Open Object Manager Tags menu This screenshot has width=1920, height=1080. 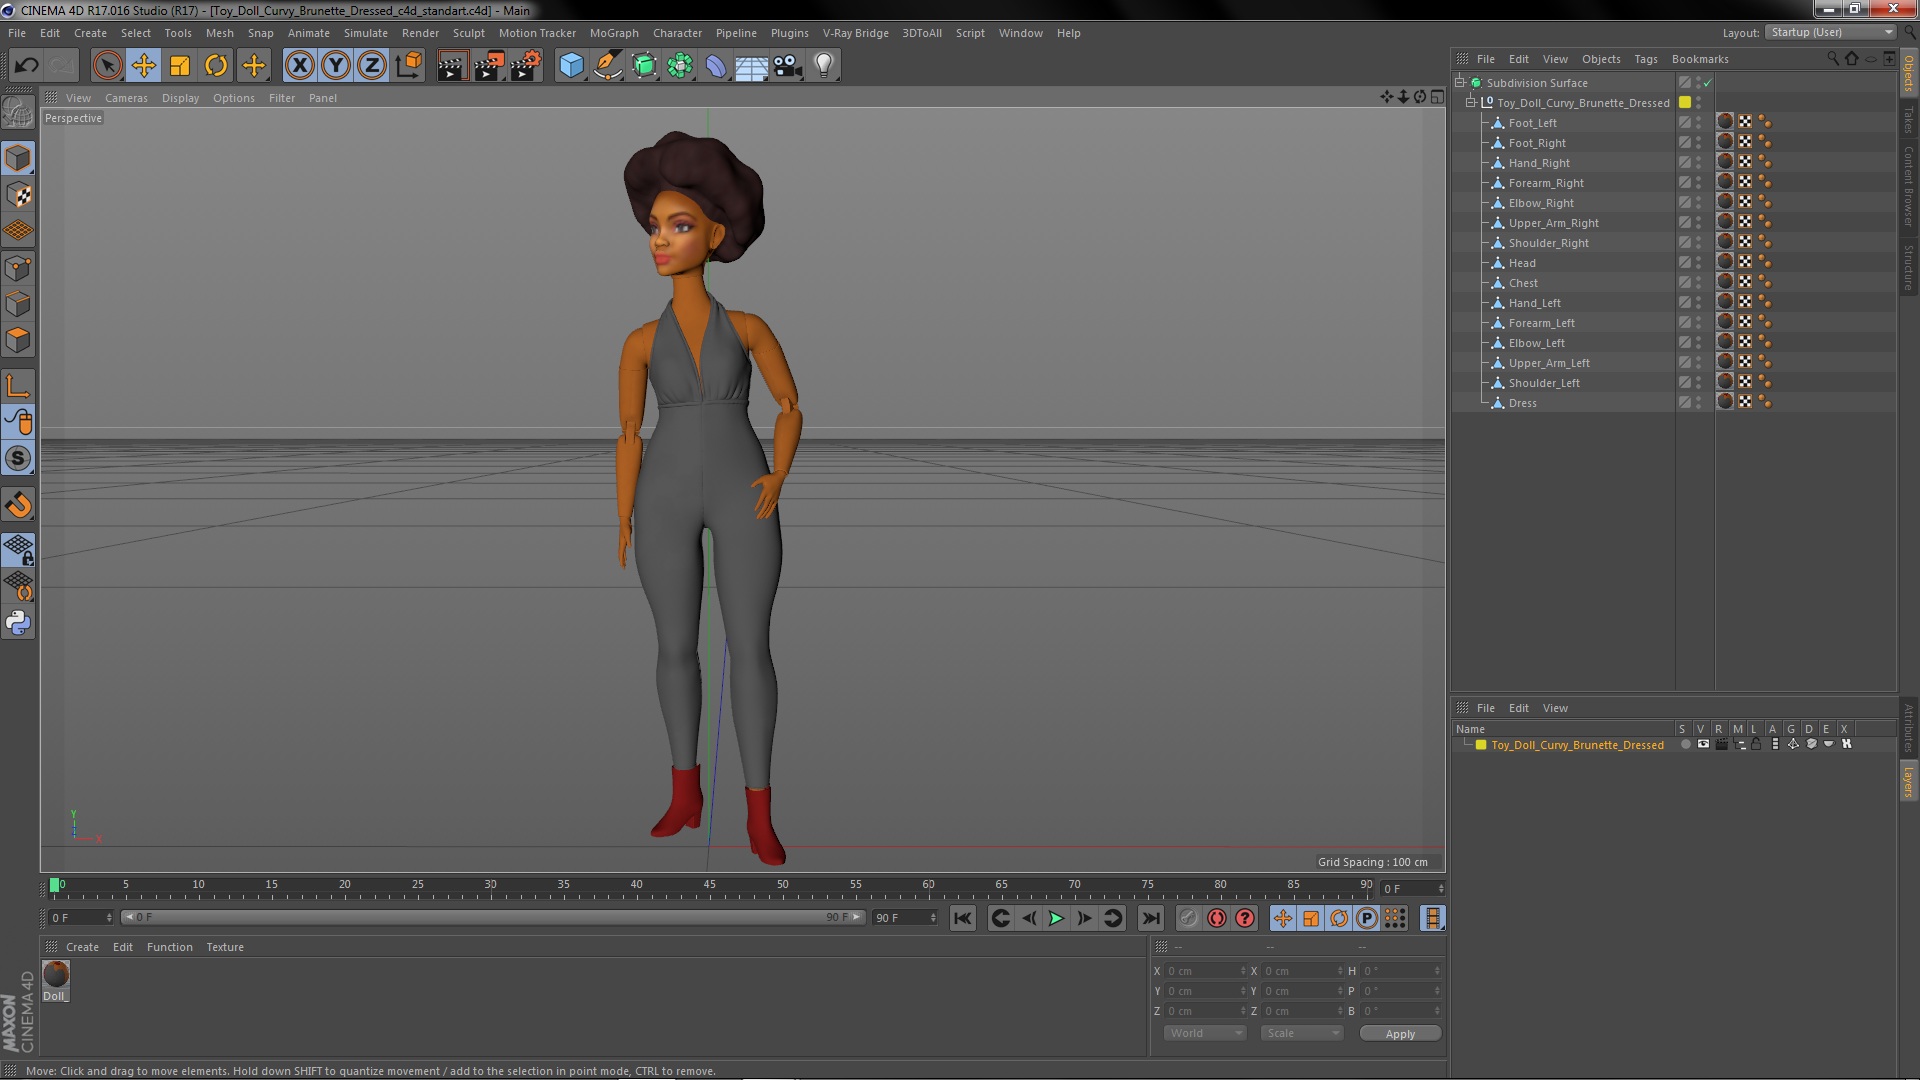point(1645,59)
